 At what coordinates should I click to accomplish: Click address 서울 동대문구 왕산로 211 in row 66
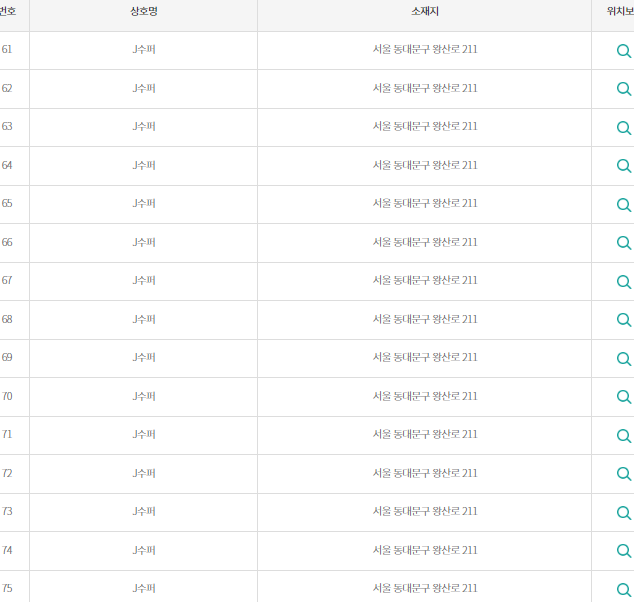pos(425,242)
